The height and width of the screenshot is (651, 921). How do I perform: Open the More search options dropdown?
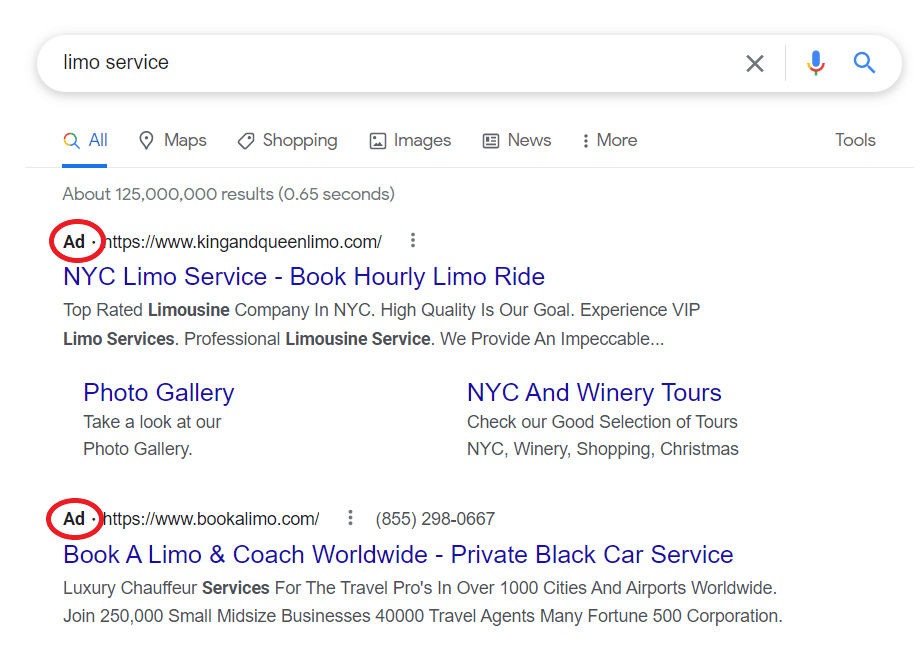coord(608,140)
